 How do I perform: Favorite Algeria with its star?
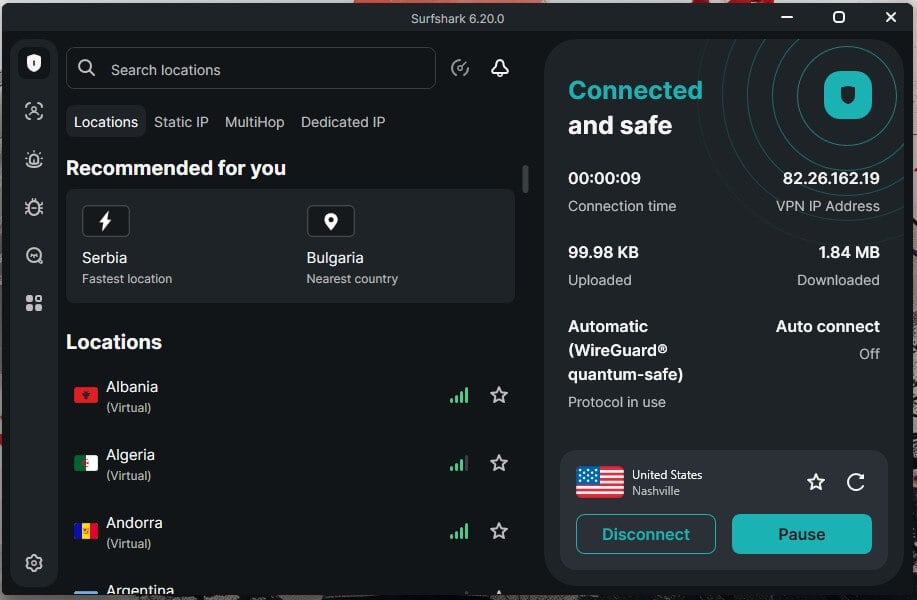click(499, 463)
